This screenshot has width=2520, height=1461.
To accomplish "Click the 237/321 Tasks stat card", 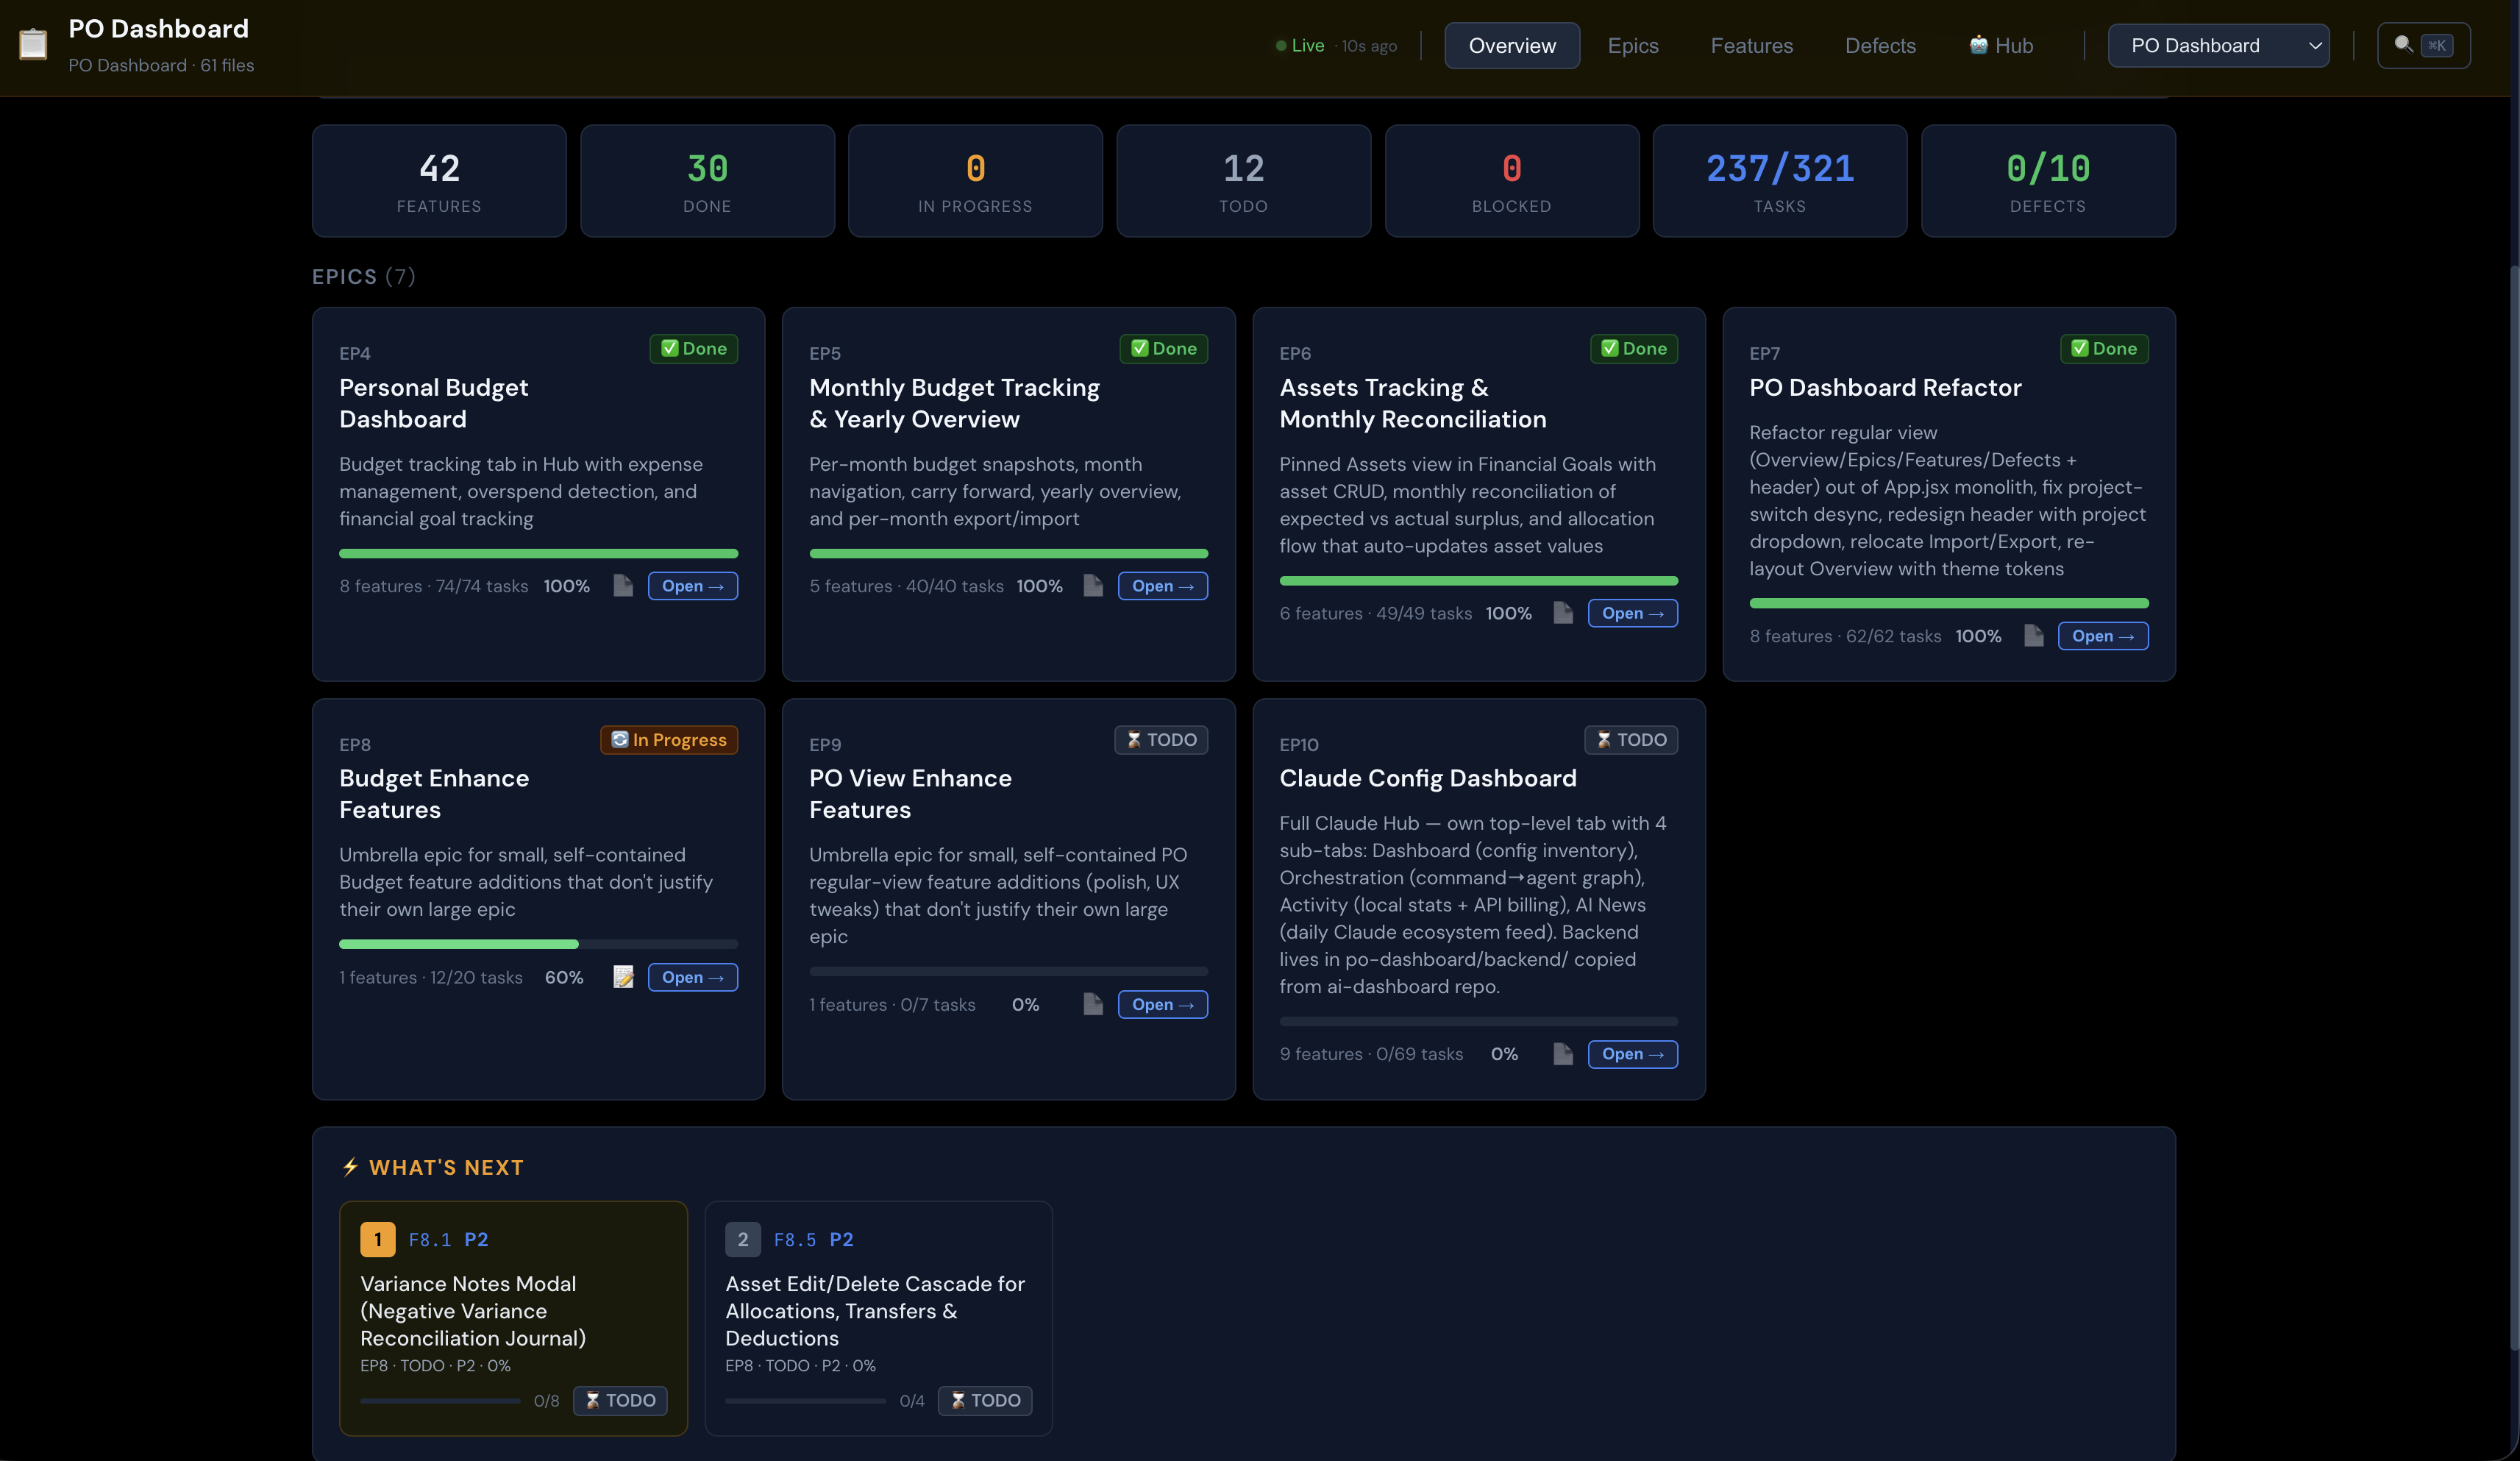I will (x=1779, y=181).
